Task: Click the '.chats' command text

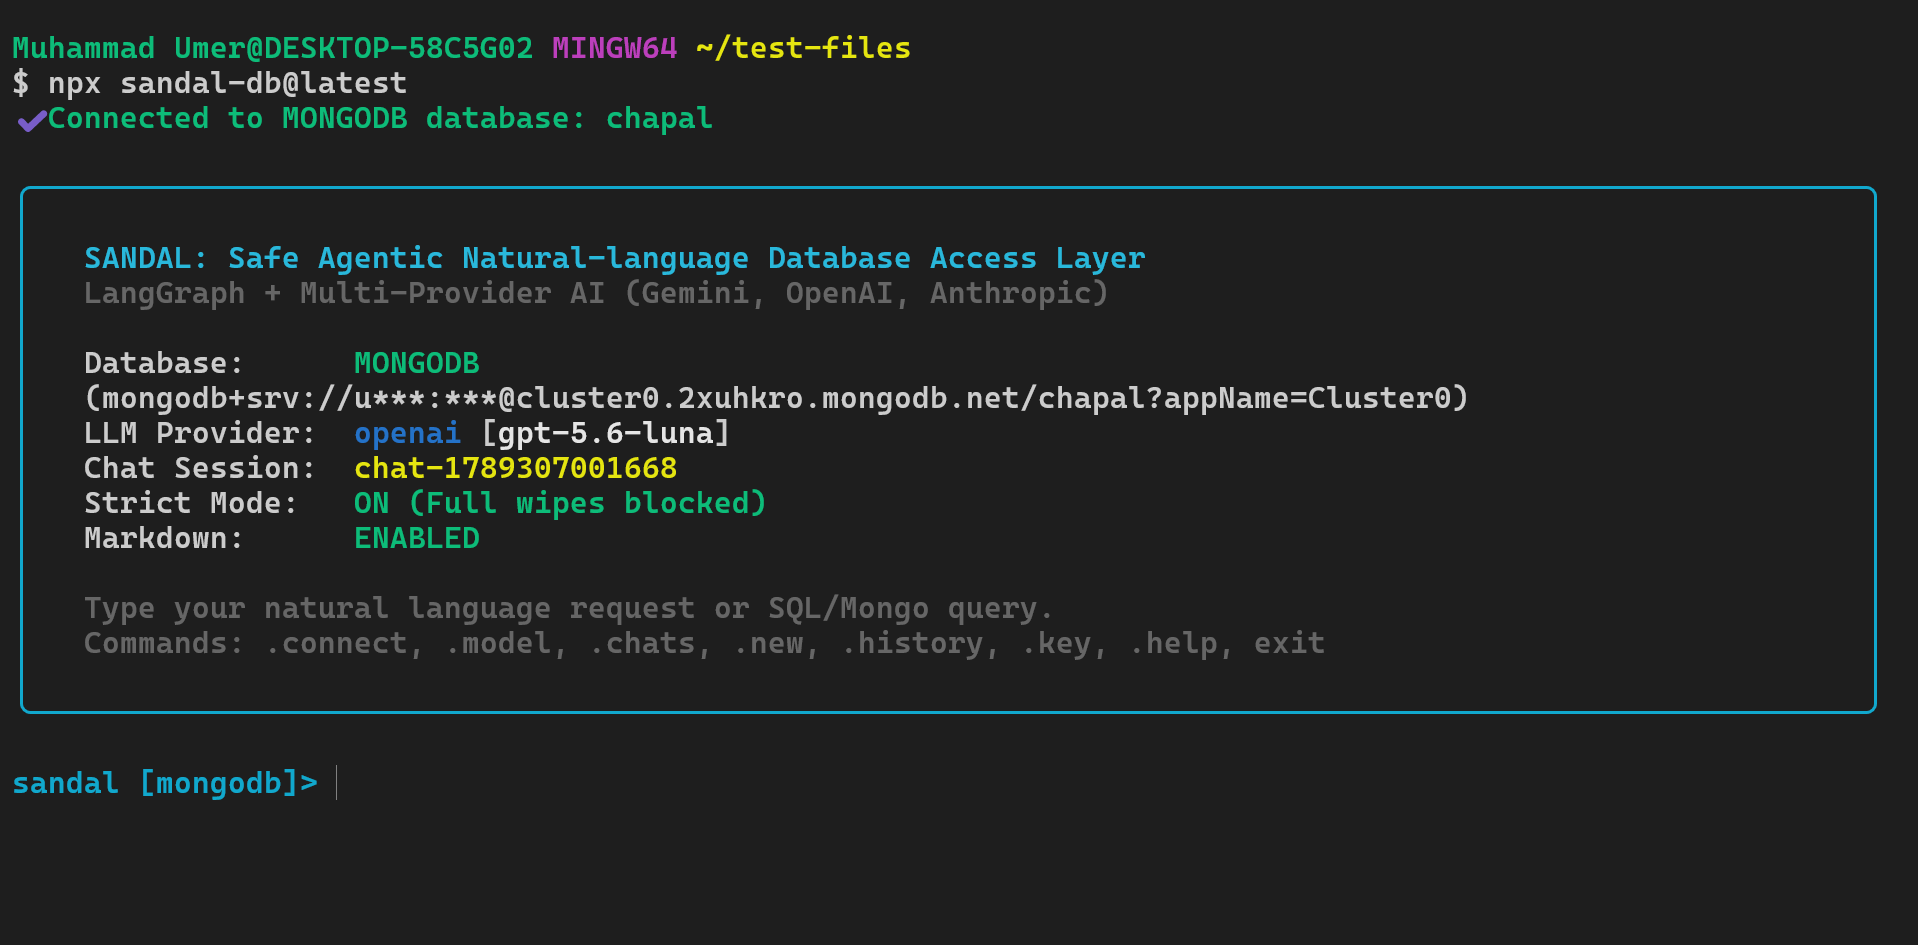Action: tap(642, 643)
